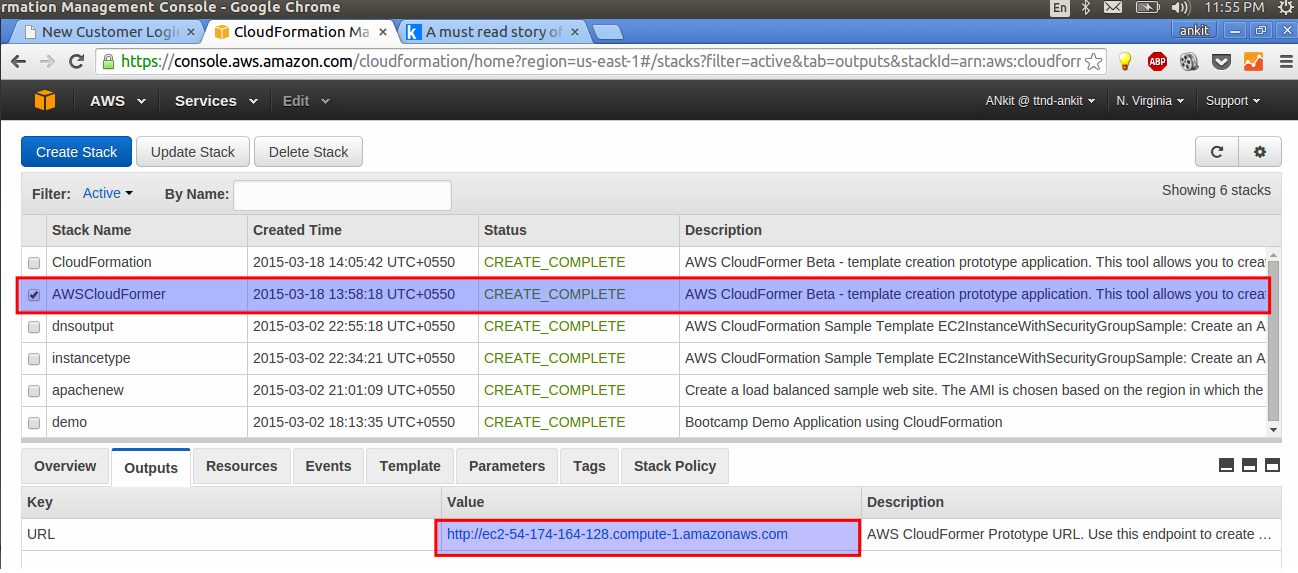Go back in the browser
Screen dimensions: 1298x573
click(19, 62)
